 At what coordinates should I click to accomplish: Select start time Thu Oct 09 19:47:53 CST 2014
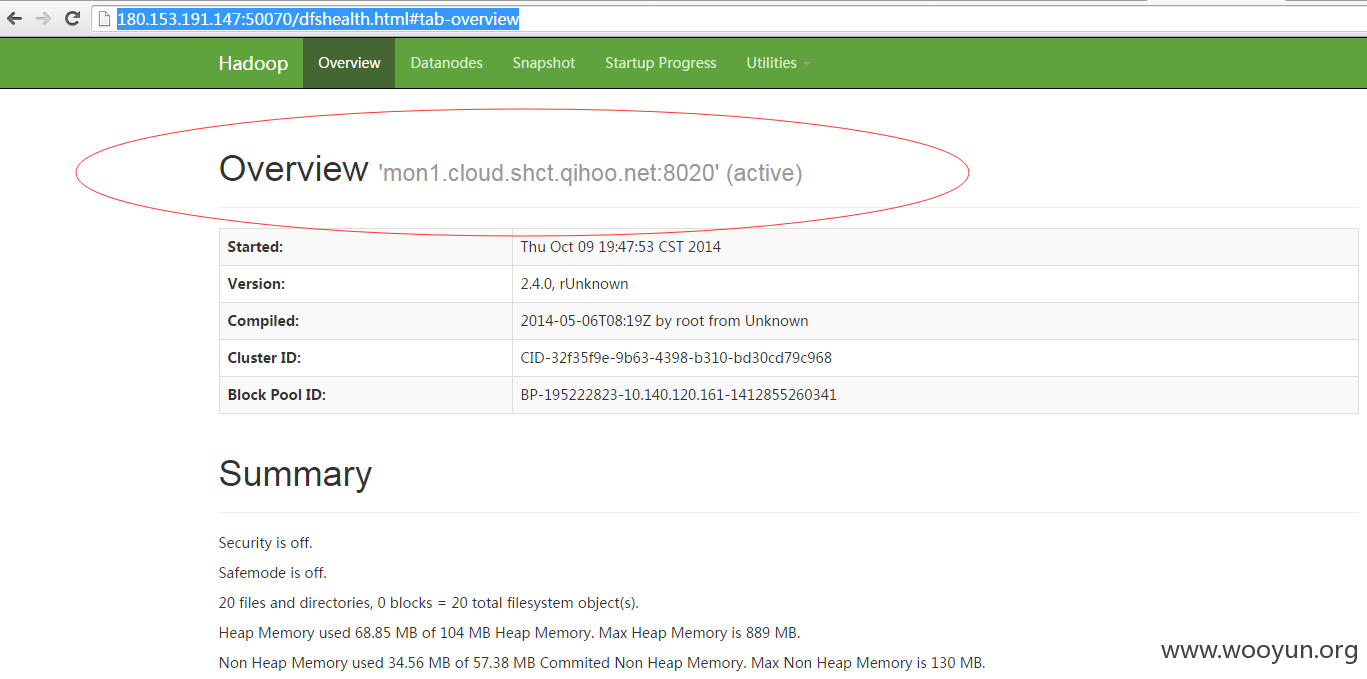[x=620, y=246]
